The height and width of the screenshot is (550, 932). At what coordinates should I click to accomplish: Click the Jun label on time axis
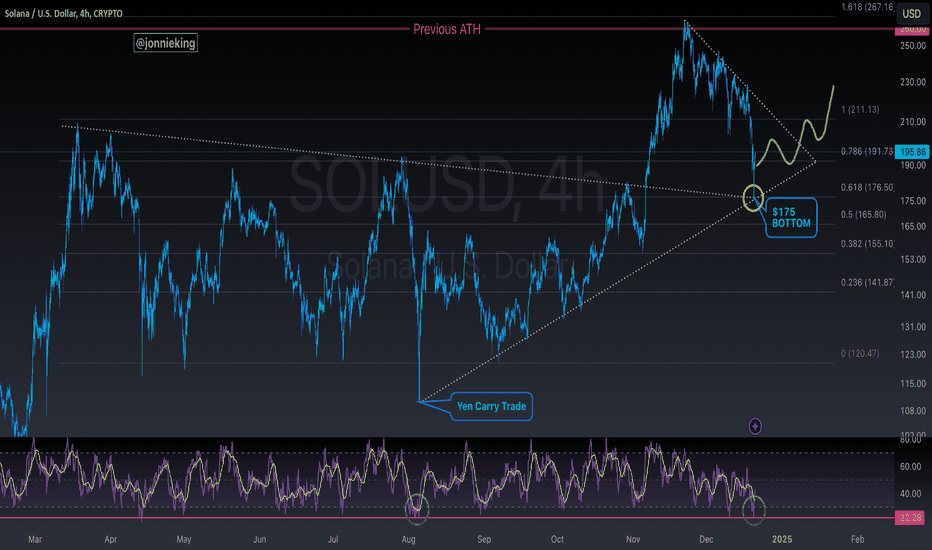tap(259, 539)
